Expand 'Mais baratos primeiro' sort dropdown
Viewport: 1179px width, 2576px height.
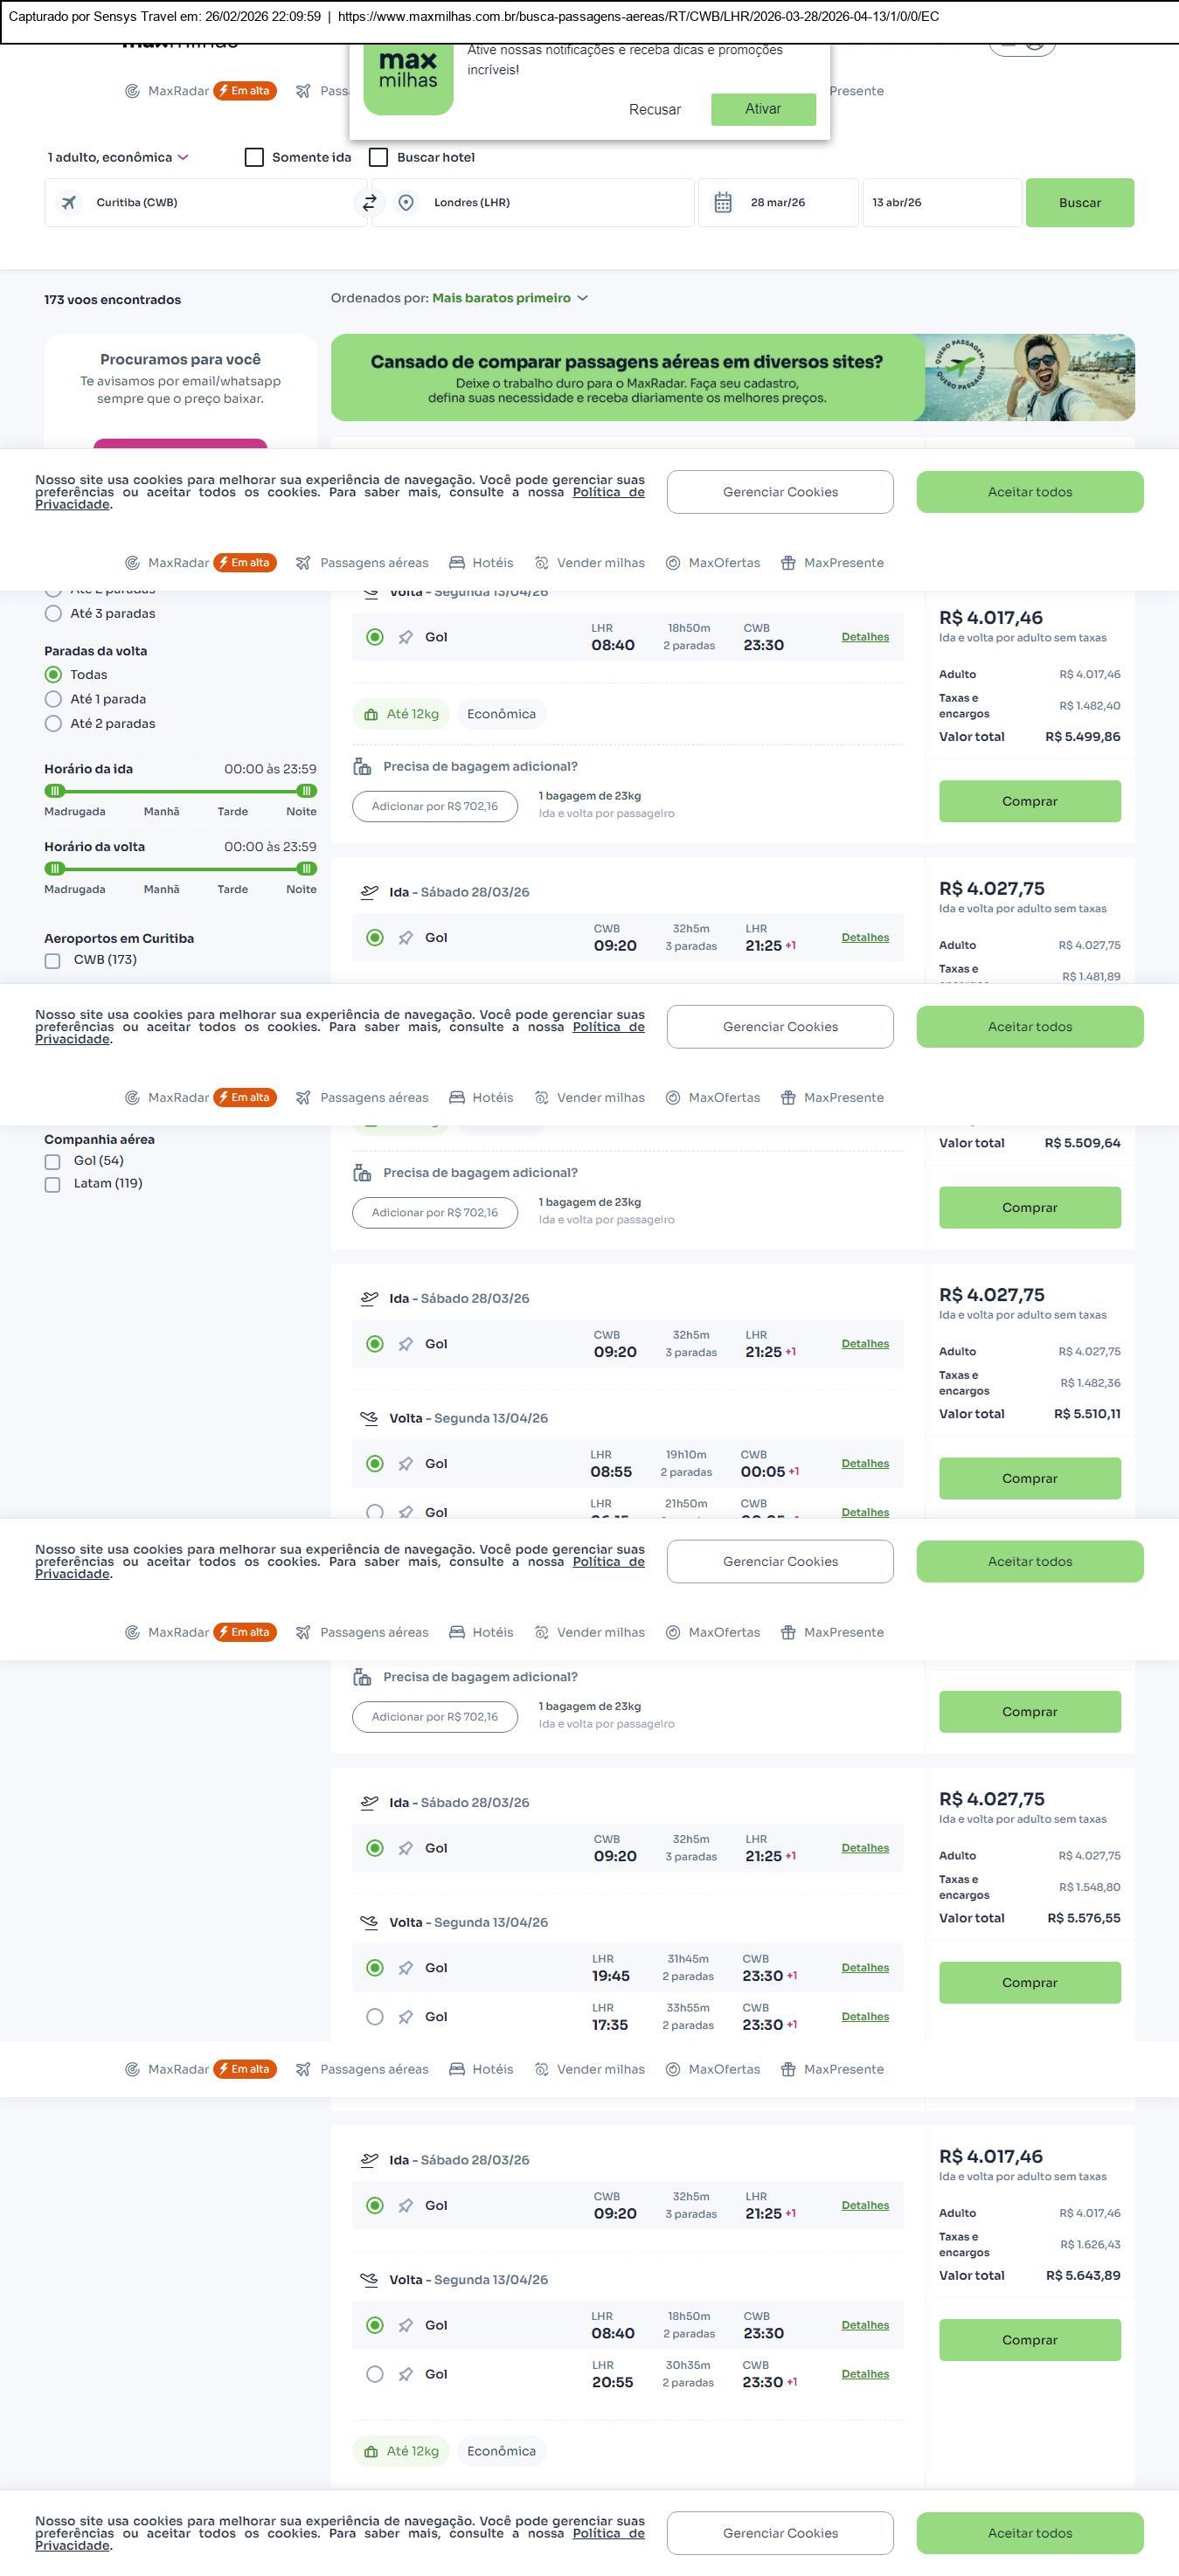click(x=510, y=298)
